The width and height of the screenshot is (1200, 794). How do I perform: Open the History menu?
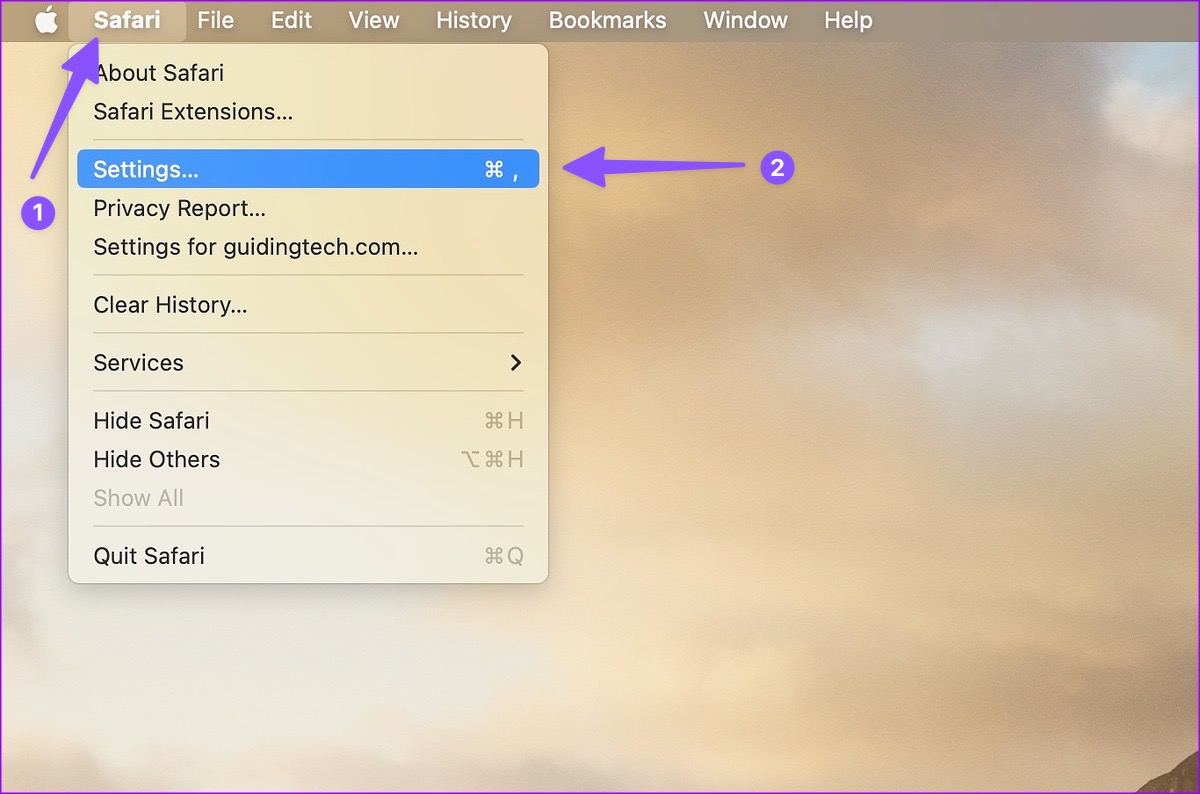pos(473,20)
